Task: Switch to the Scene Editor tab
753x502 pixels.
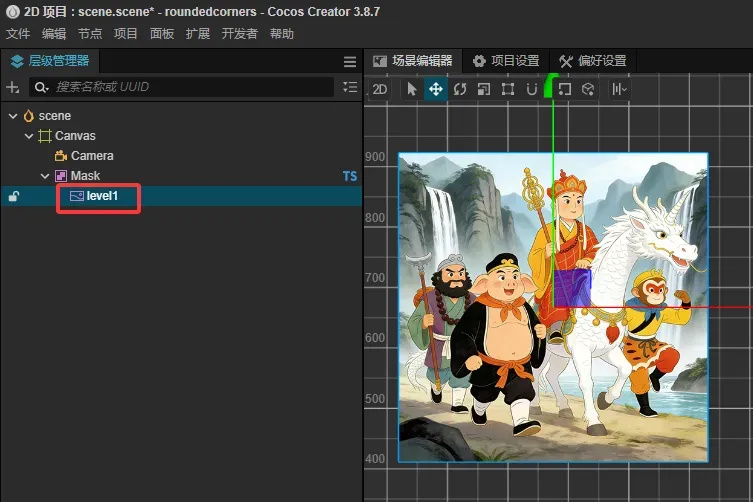Action: click(x=413, y=61)
